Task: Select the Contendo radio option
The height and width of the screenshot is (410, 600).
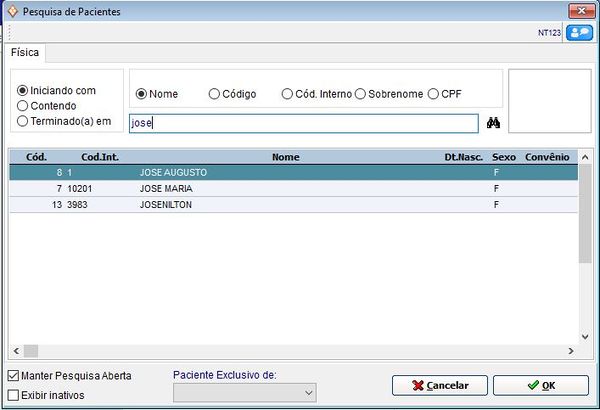Action: (23, 105)
